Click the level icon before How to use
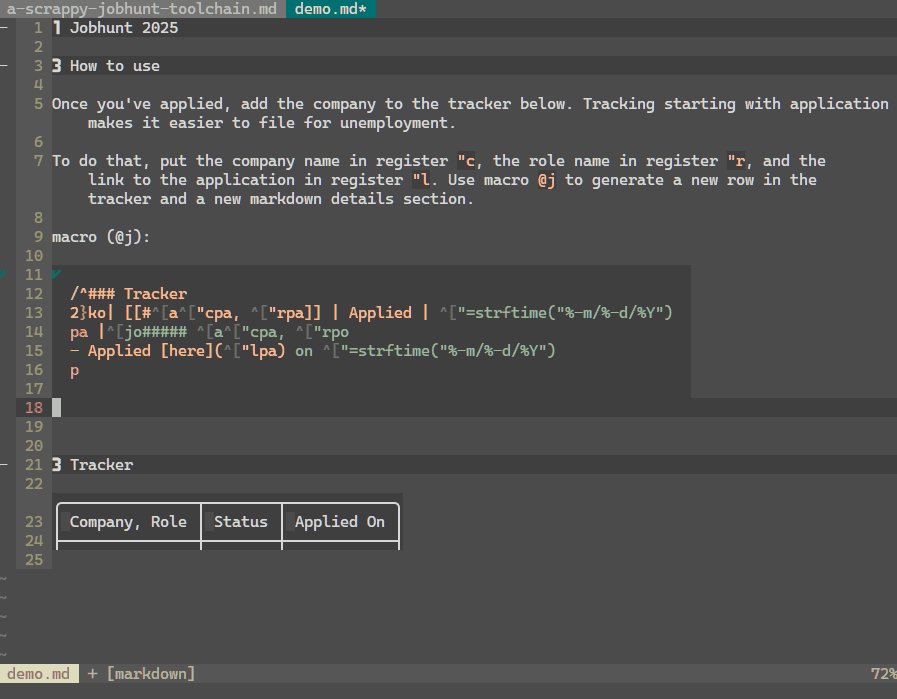The width and height of the screenshot is (897, 699). pyautogui.click(x=57, y=66)
